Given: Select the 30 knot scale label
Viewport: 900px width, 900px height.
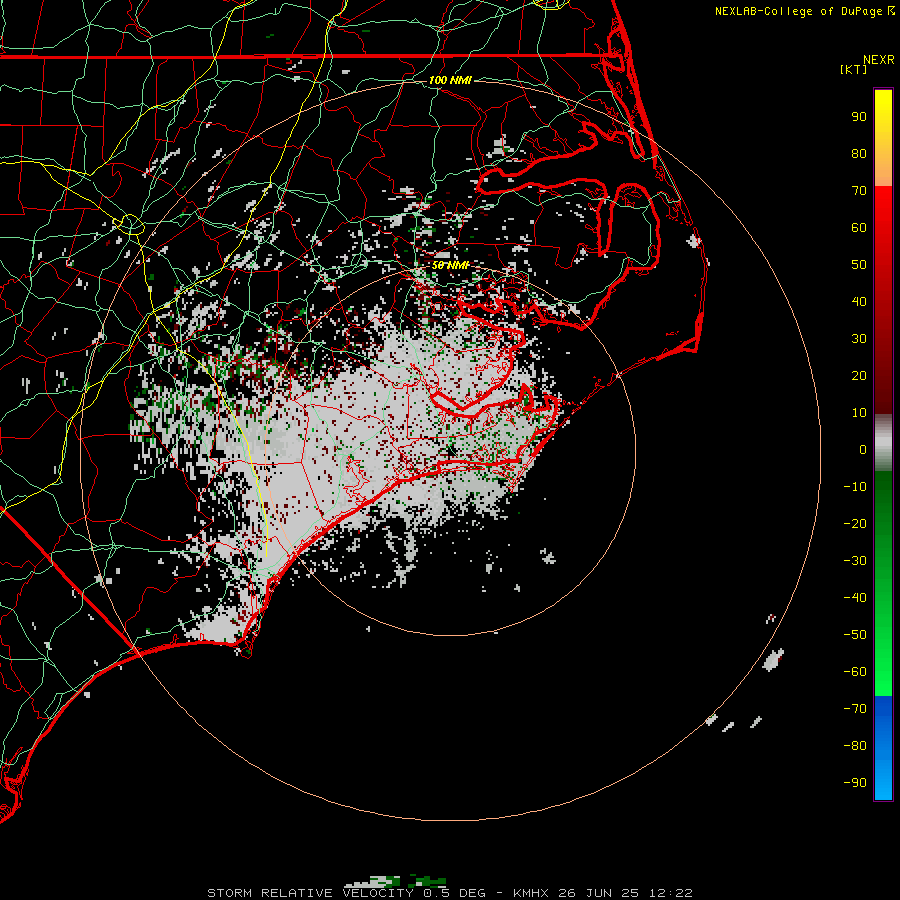Looking at the screenshot, I should 859,339.
